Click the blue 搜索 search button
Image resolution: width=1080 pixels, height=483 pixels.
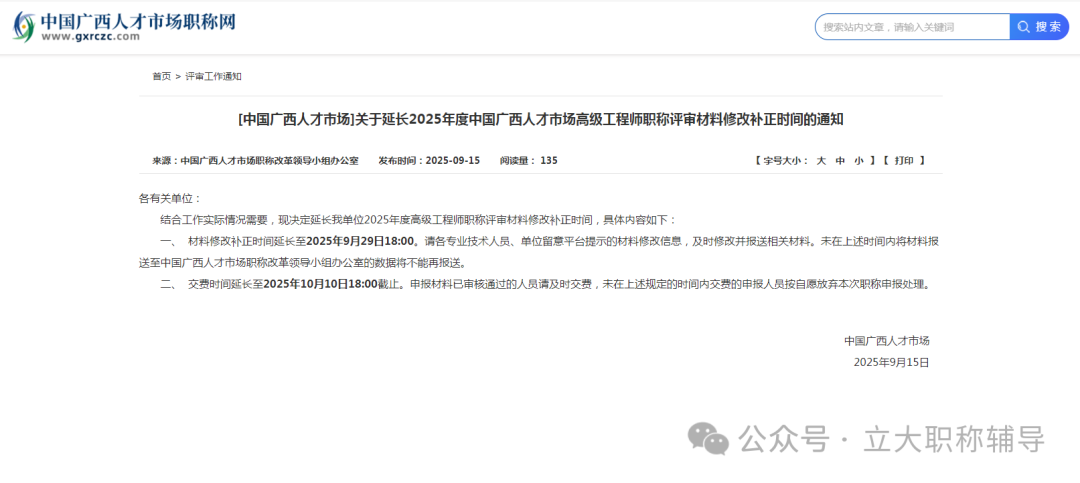point(1039,27)
